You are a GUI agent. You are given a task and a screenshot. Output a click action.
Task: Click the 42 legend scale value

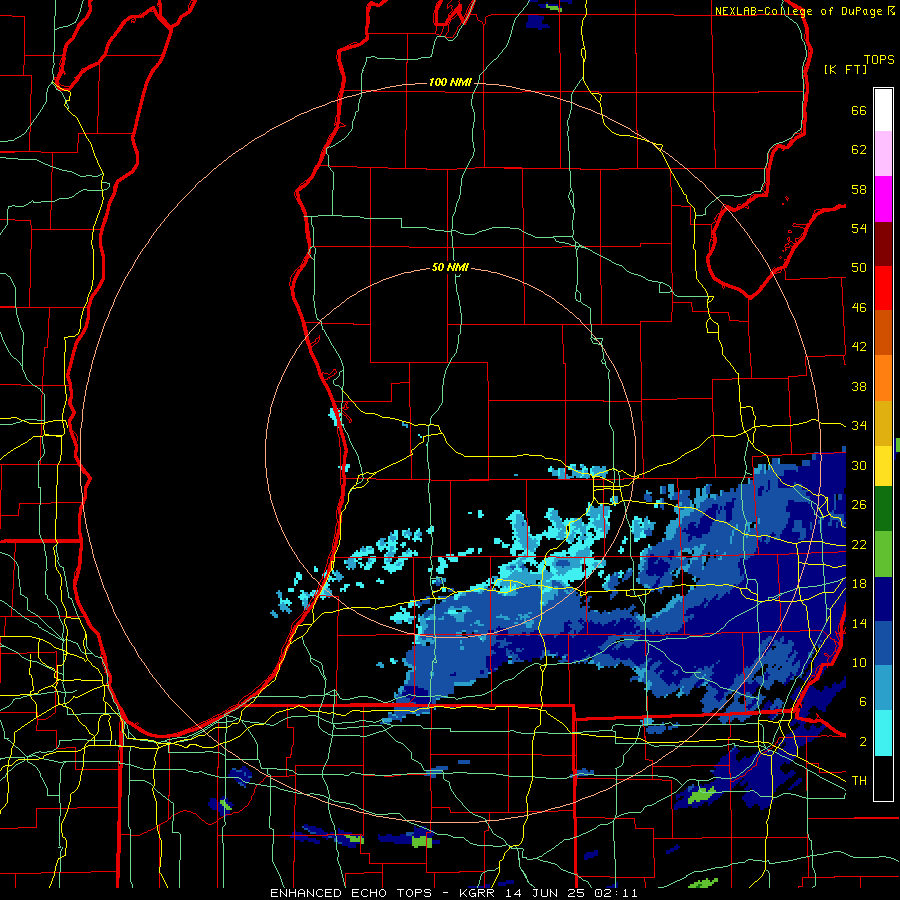click(859, 347)
